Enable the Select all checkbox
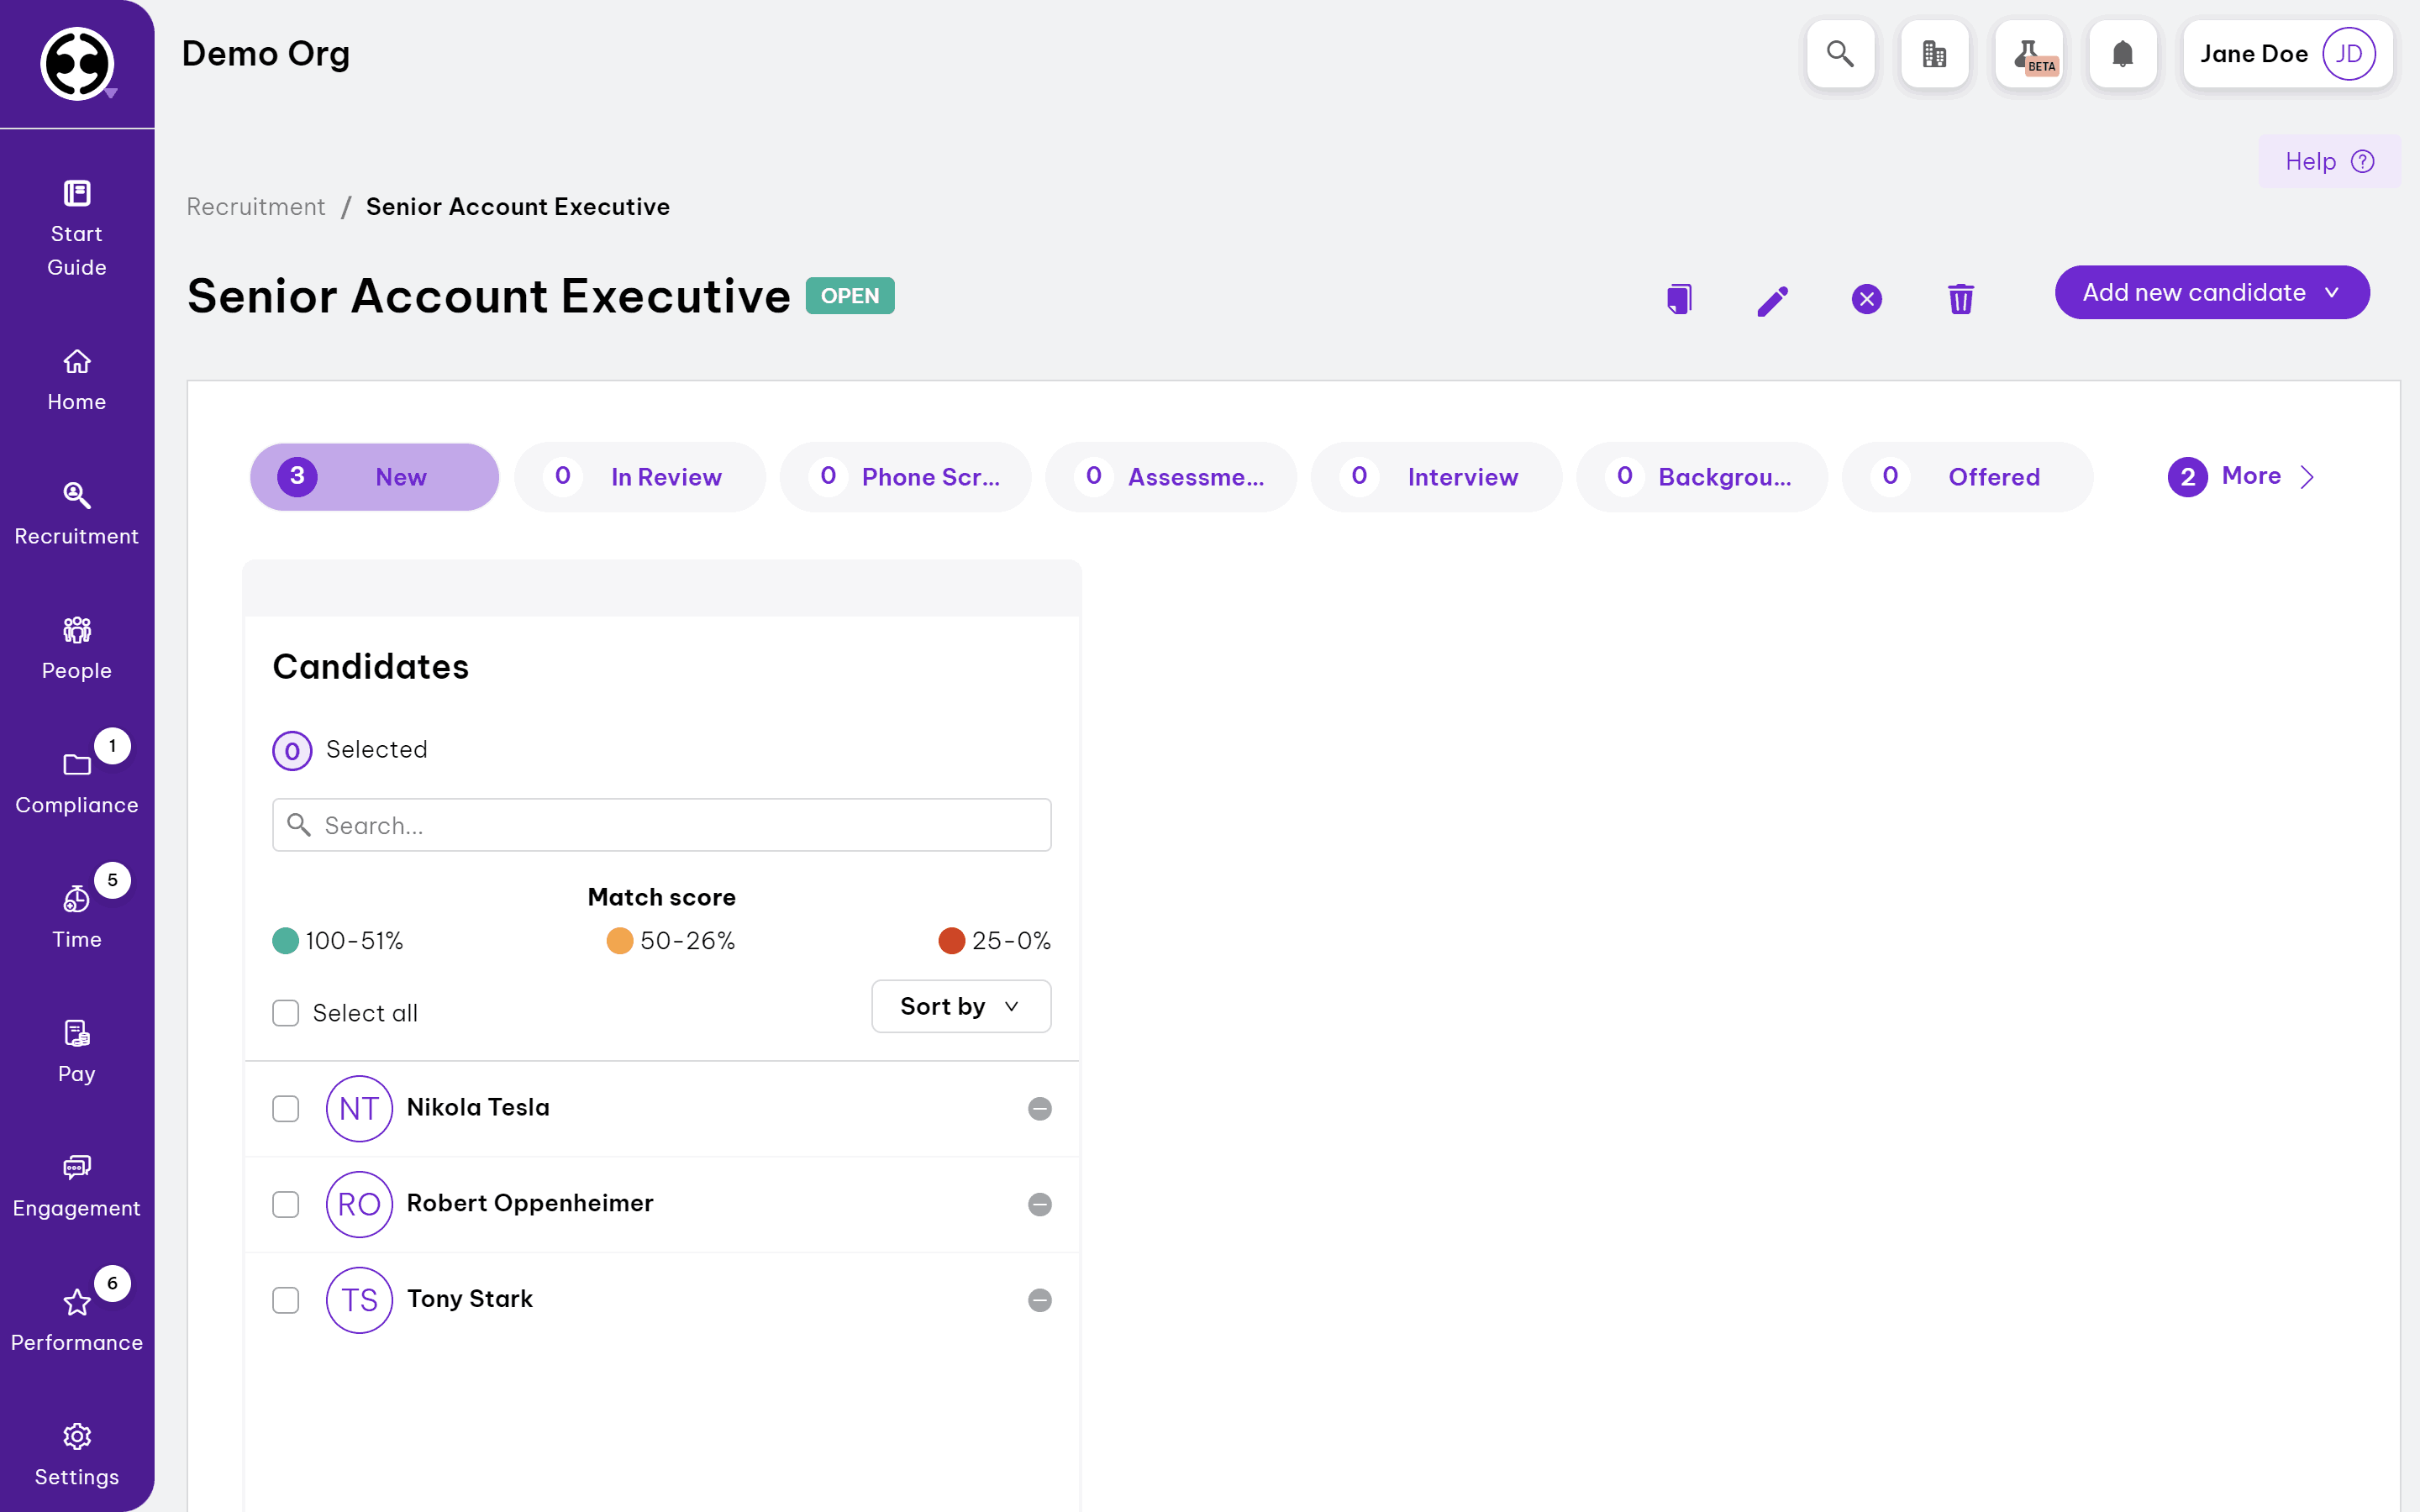The height and width of the screenshot is (1512, 2420). (286, 1013)
